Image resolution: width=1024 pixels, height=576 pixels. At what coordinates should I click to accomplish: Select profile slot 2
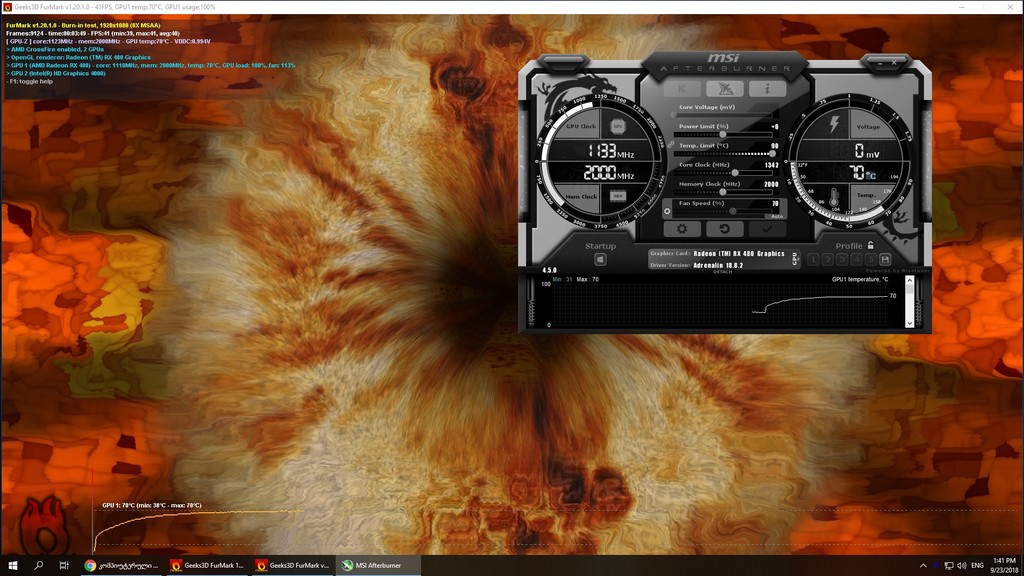point(827,259)
